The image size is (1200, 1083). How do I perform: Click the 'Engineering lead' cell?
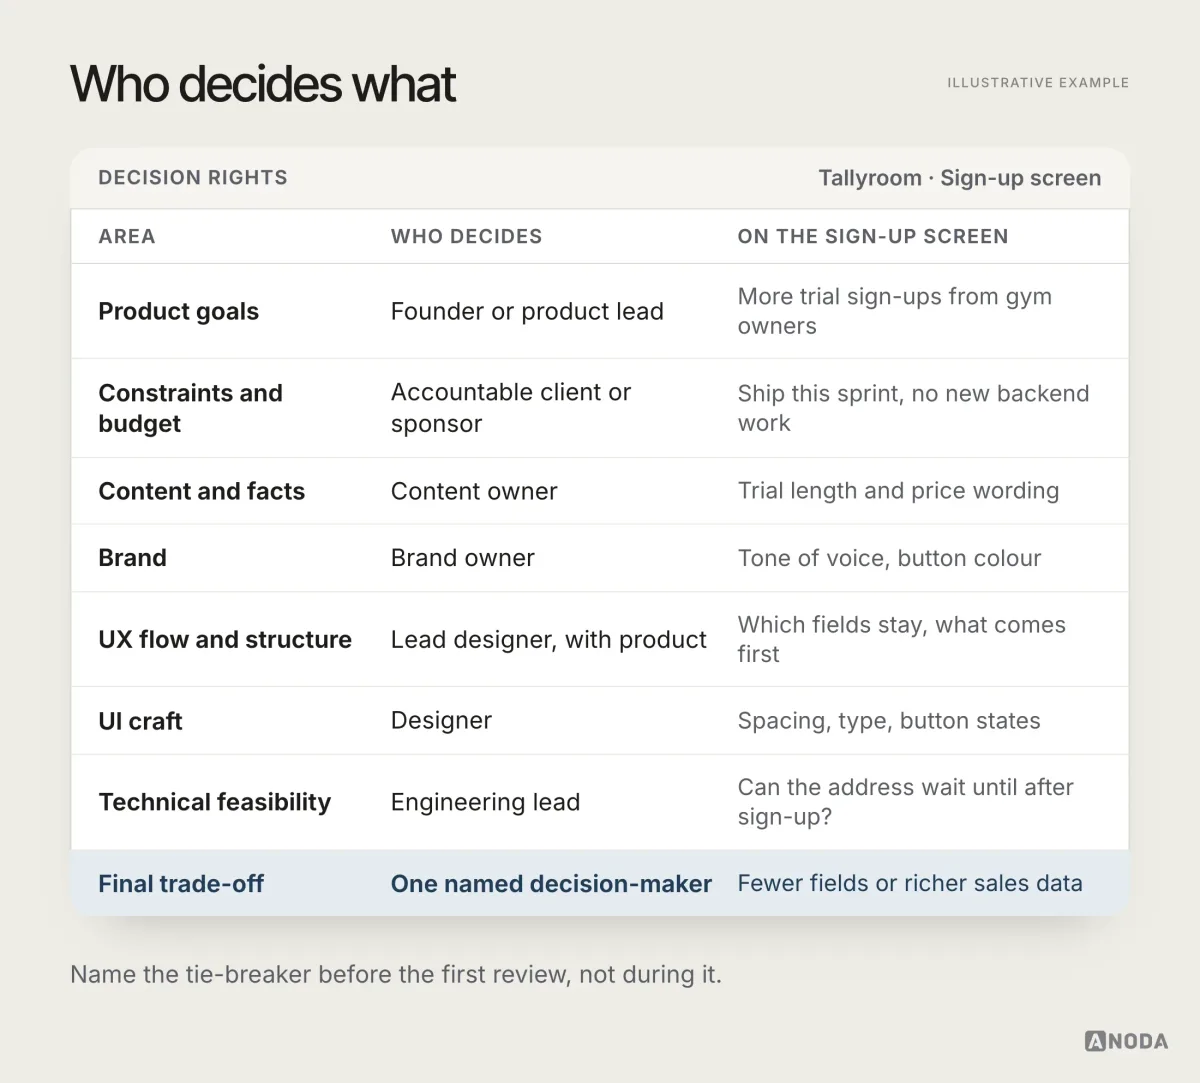(485, 802)
